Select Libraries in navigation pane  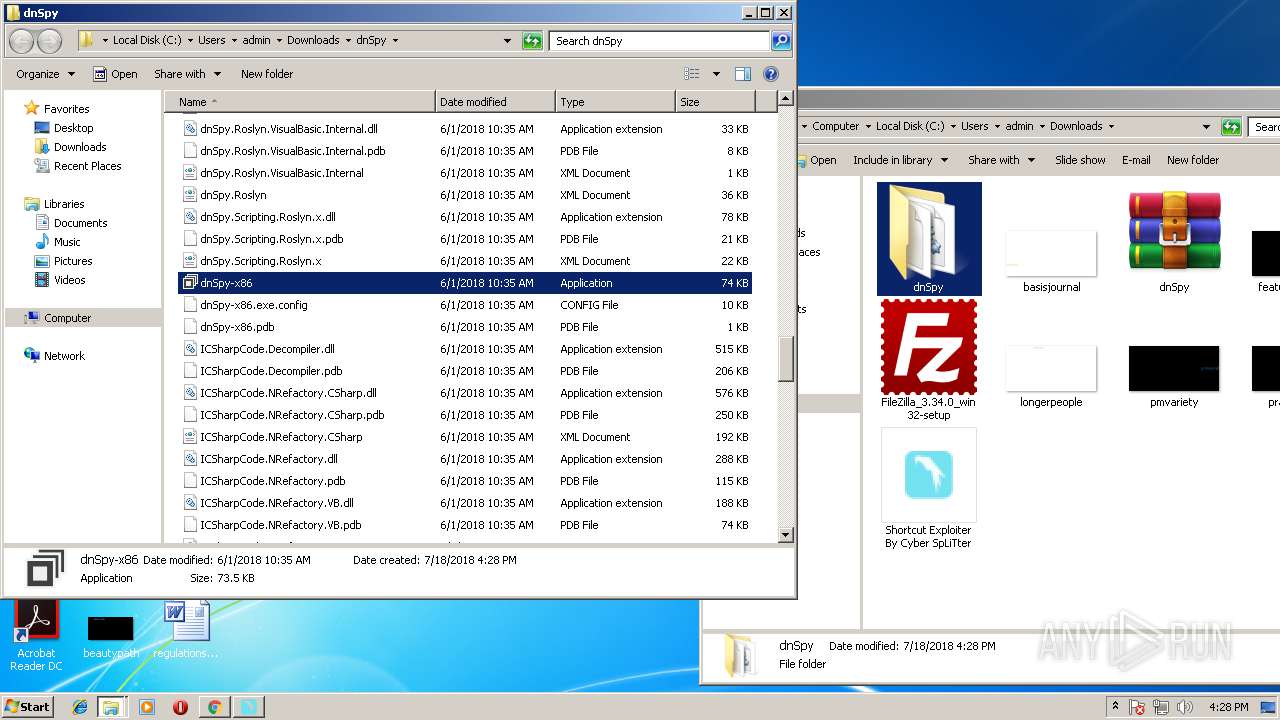tap(64, 204)
